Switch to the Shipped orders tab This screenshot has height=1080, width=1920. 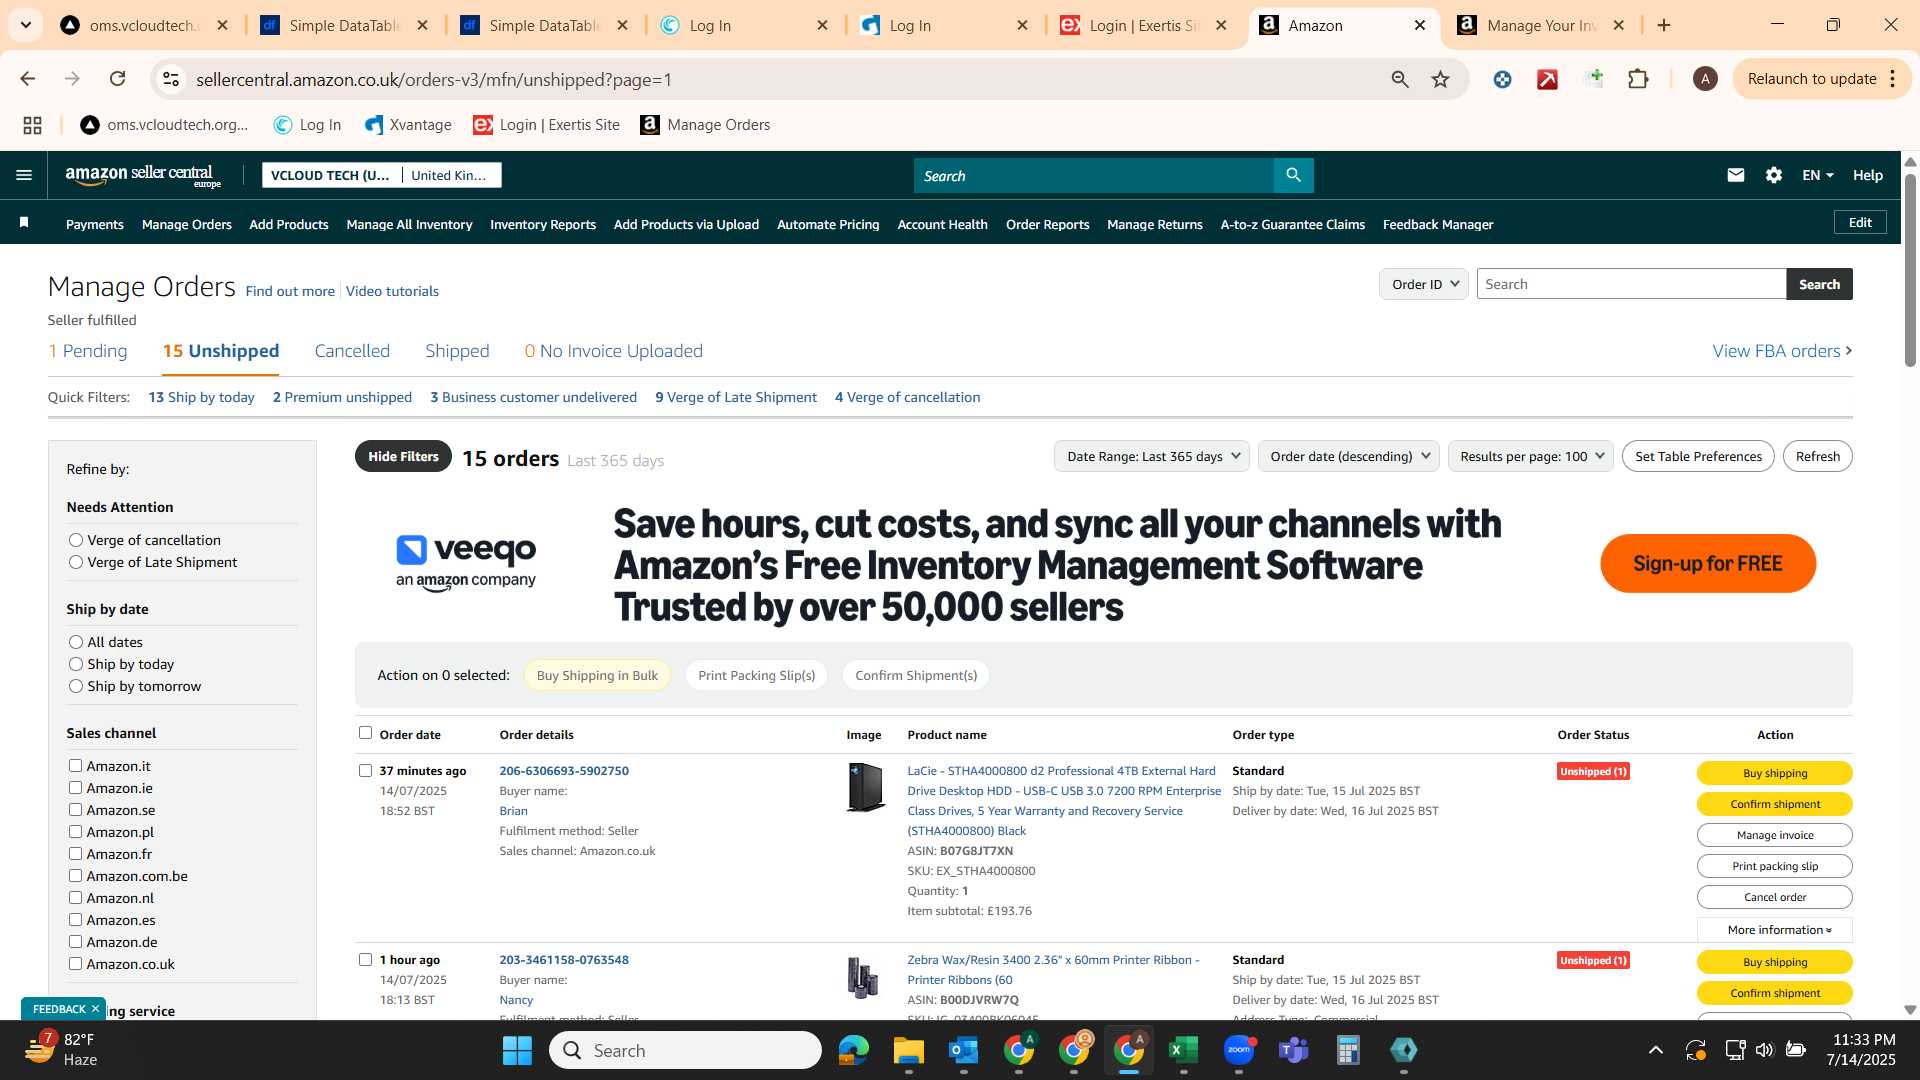(x=457, y=351)
